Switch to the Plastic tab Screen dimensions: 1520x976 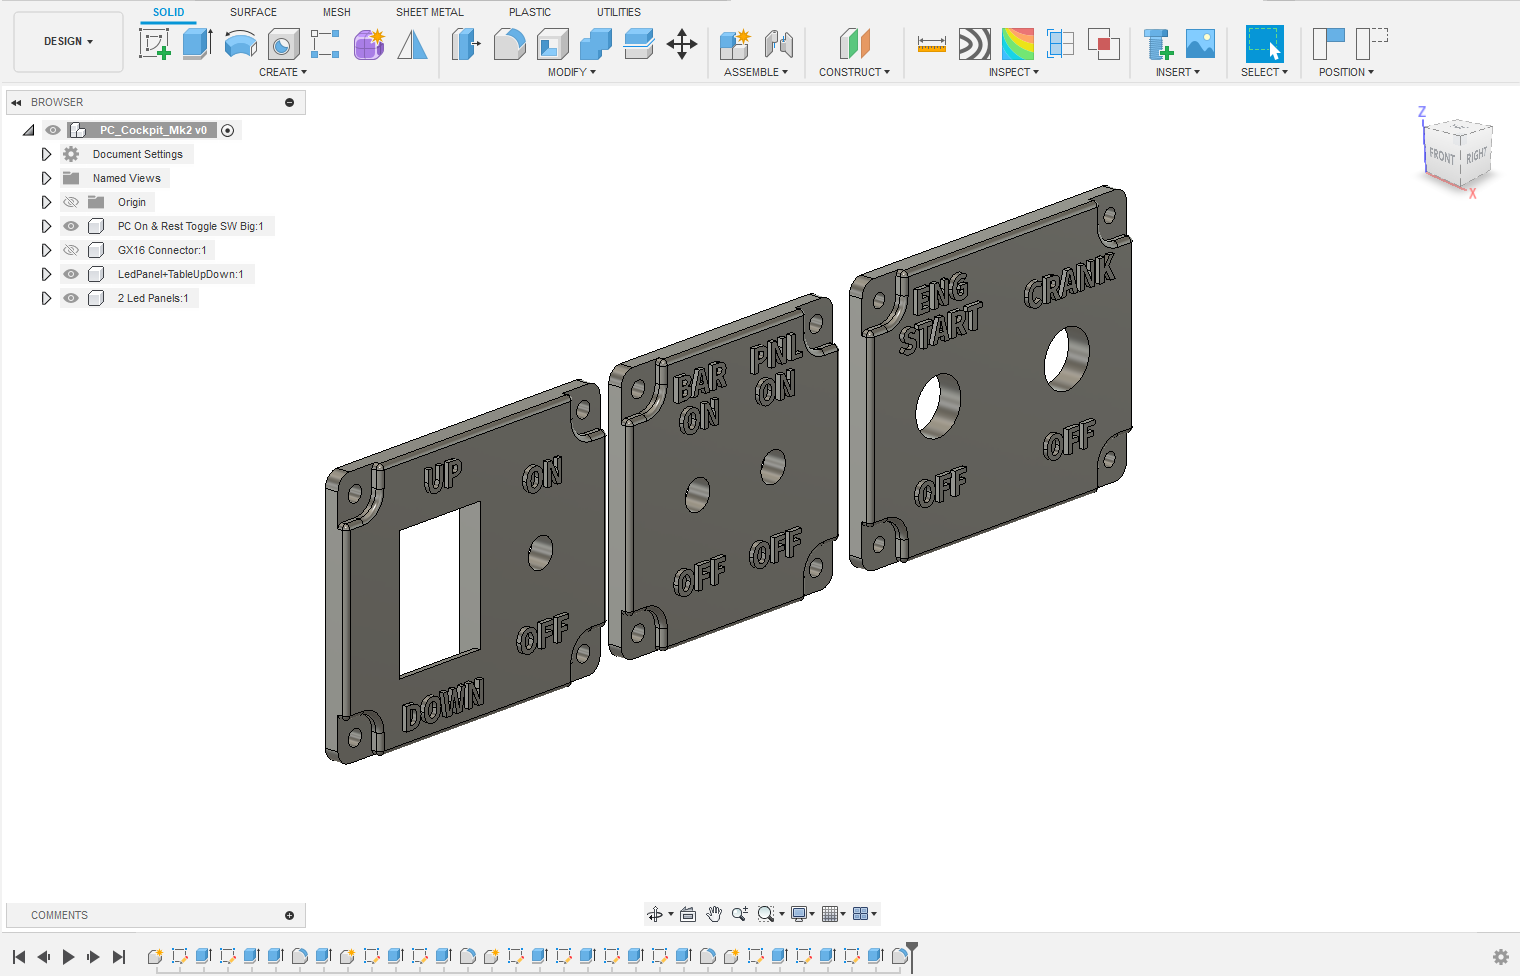(x=530, y=12)
